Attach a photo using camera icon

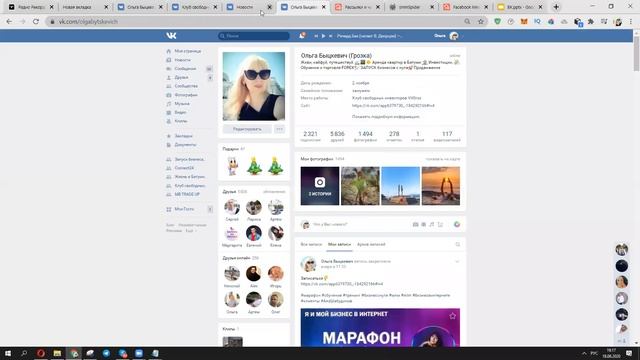pos(416,224)
